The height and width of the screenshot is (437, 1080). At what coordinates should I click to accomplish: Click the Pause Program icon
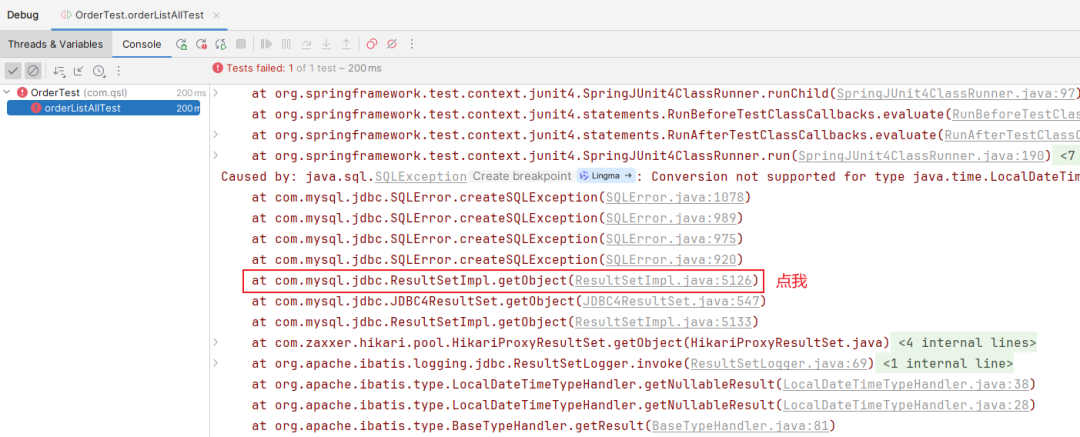[287, 44]
